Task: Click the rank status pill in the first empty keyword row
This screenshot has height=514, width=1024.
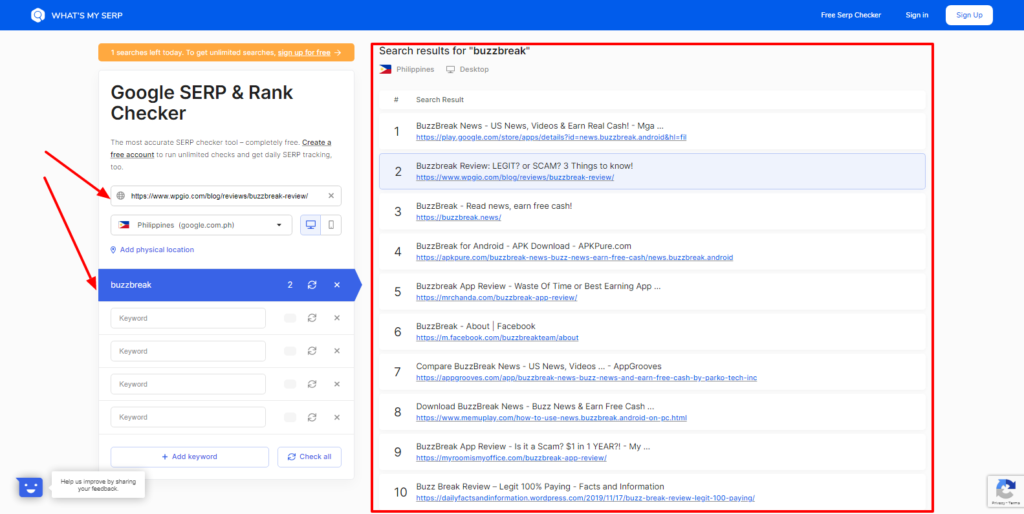Action: (x=290, y=318)
